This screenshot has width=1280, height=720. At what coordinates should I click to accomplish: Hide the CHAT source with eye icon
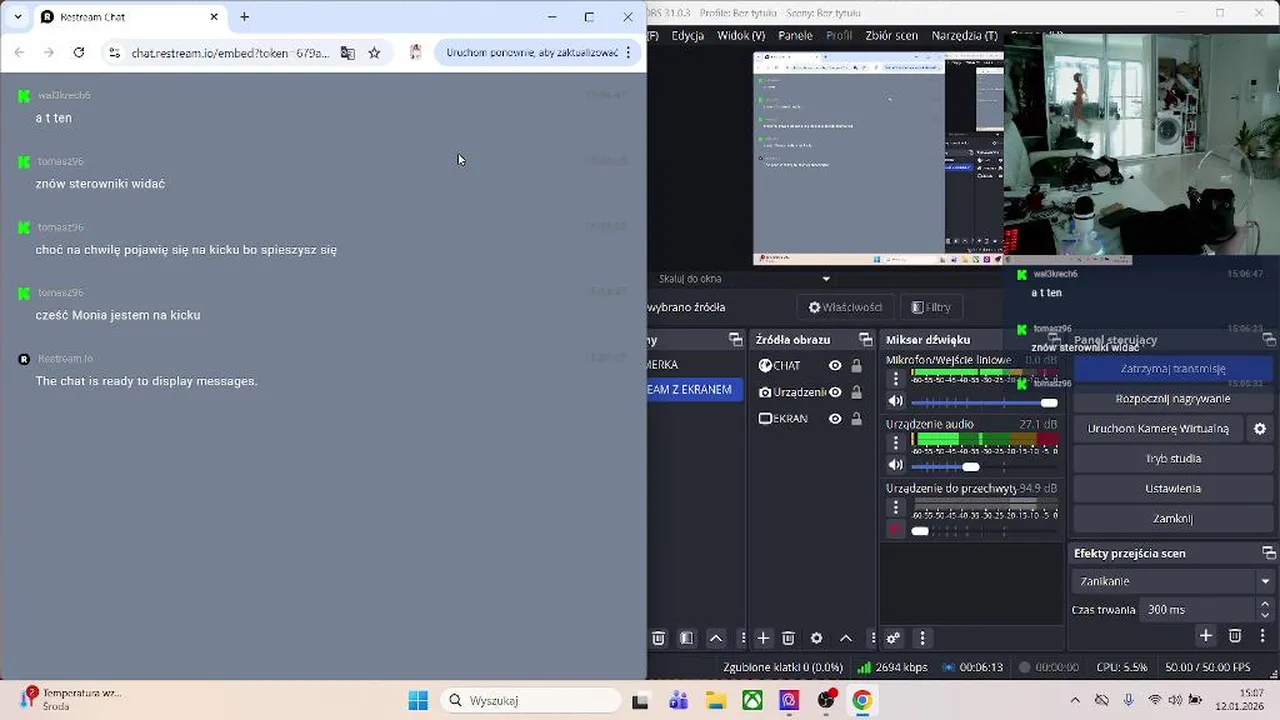835,366
